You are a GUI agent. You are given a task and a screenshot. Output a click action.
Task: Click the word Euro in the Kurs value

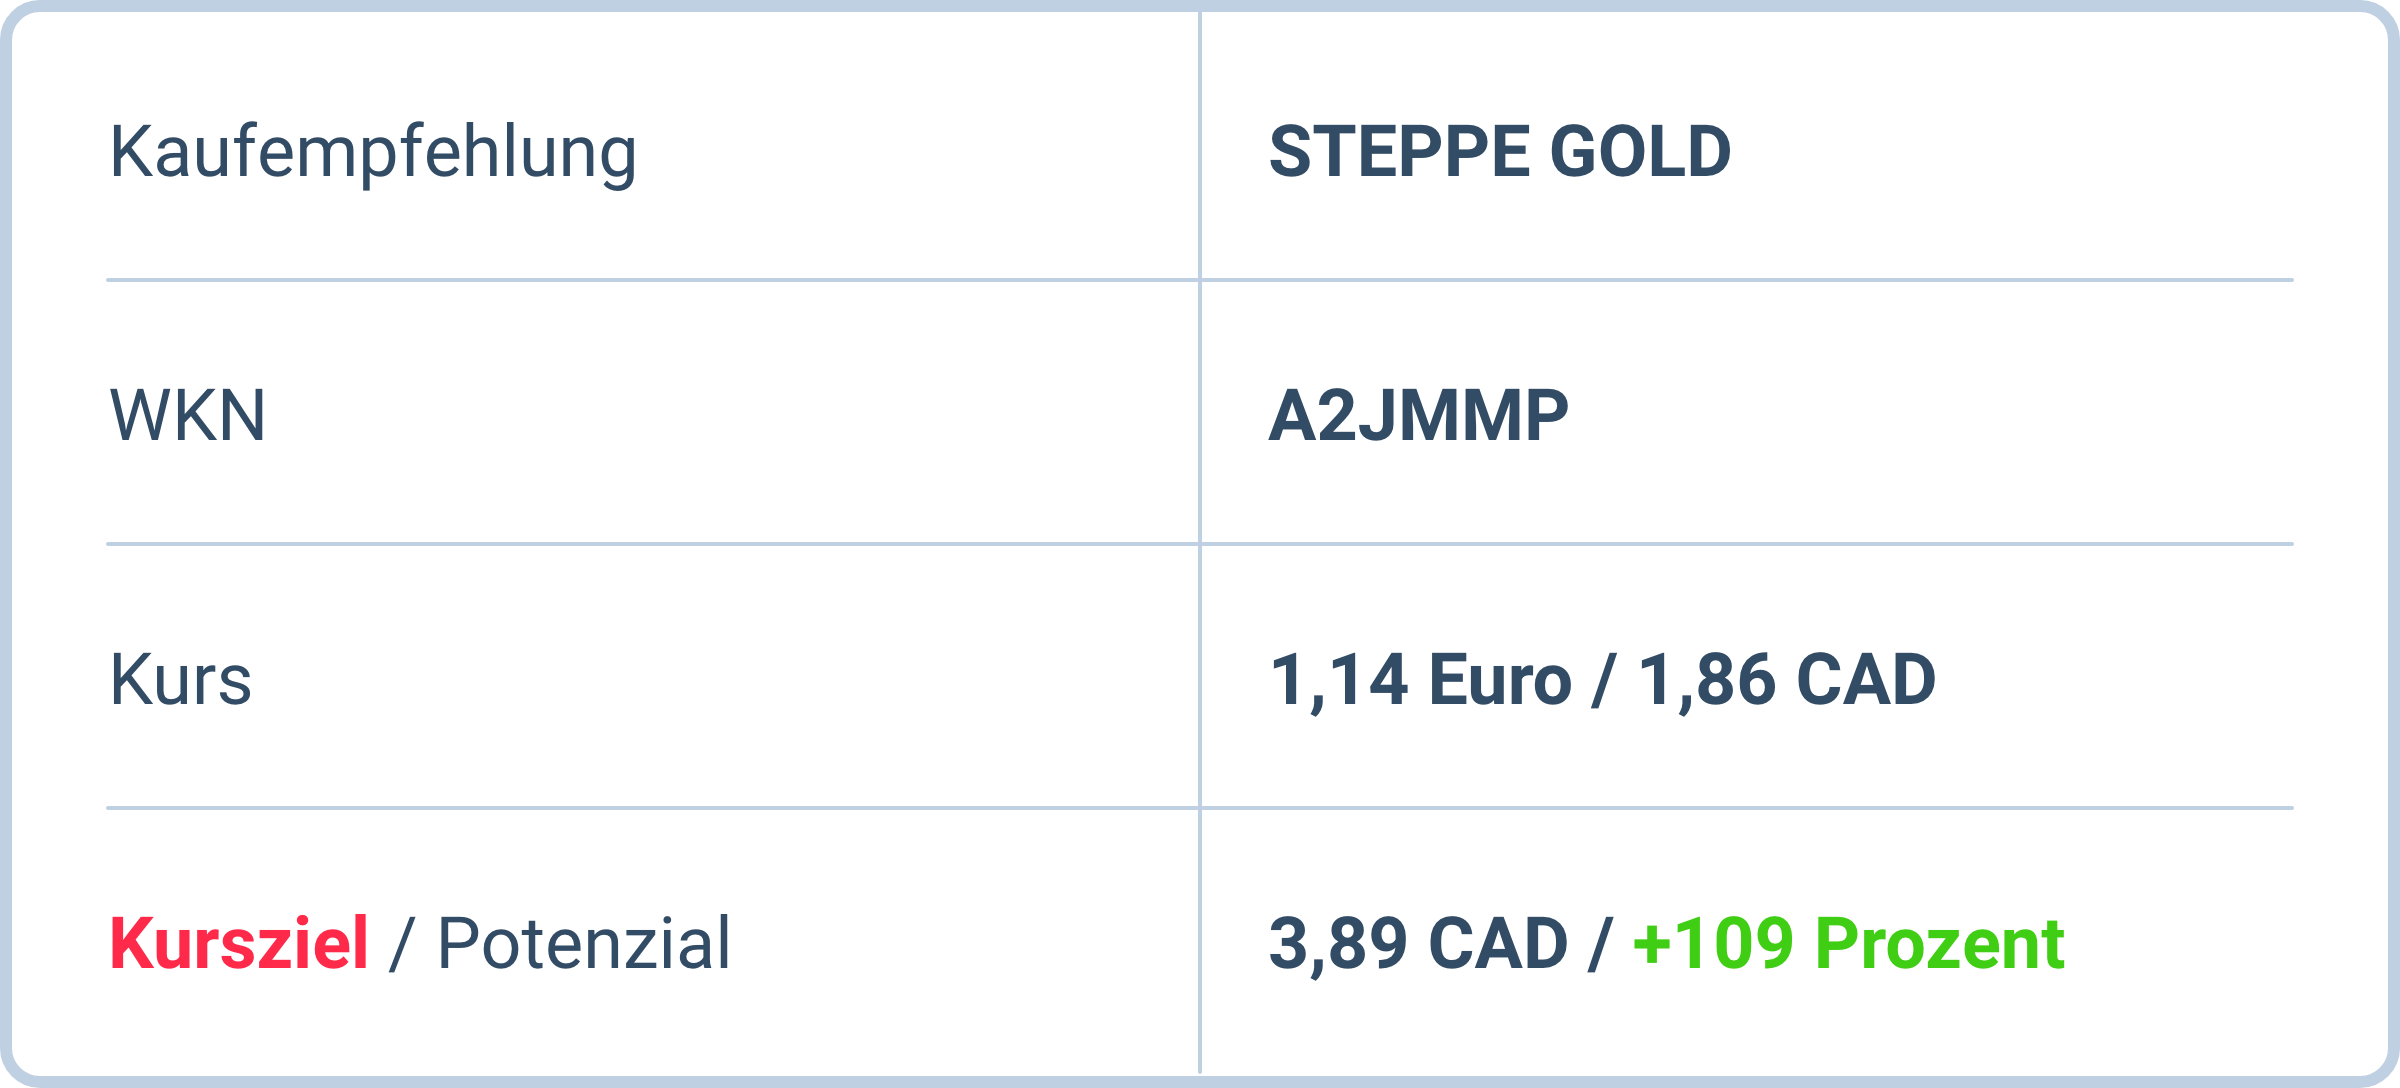[x=1500, y=680]
